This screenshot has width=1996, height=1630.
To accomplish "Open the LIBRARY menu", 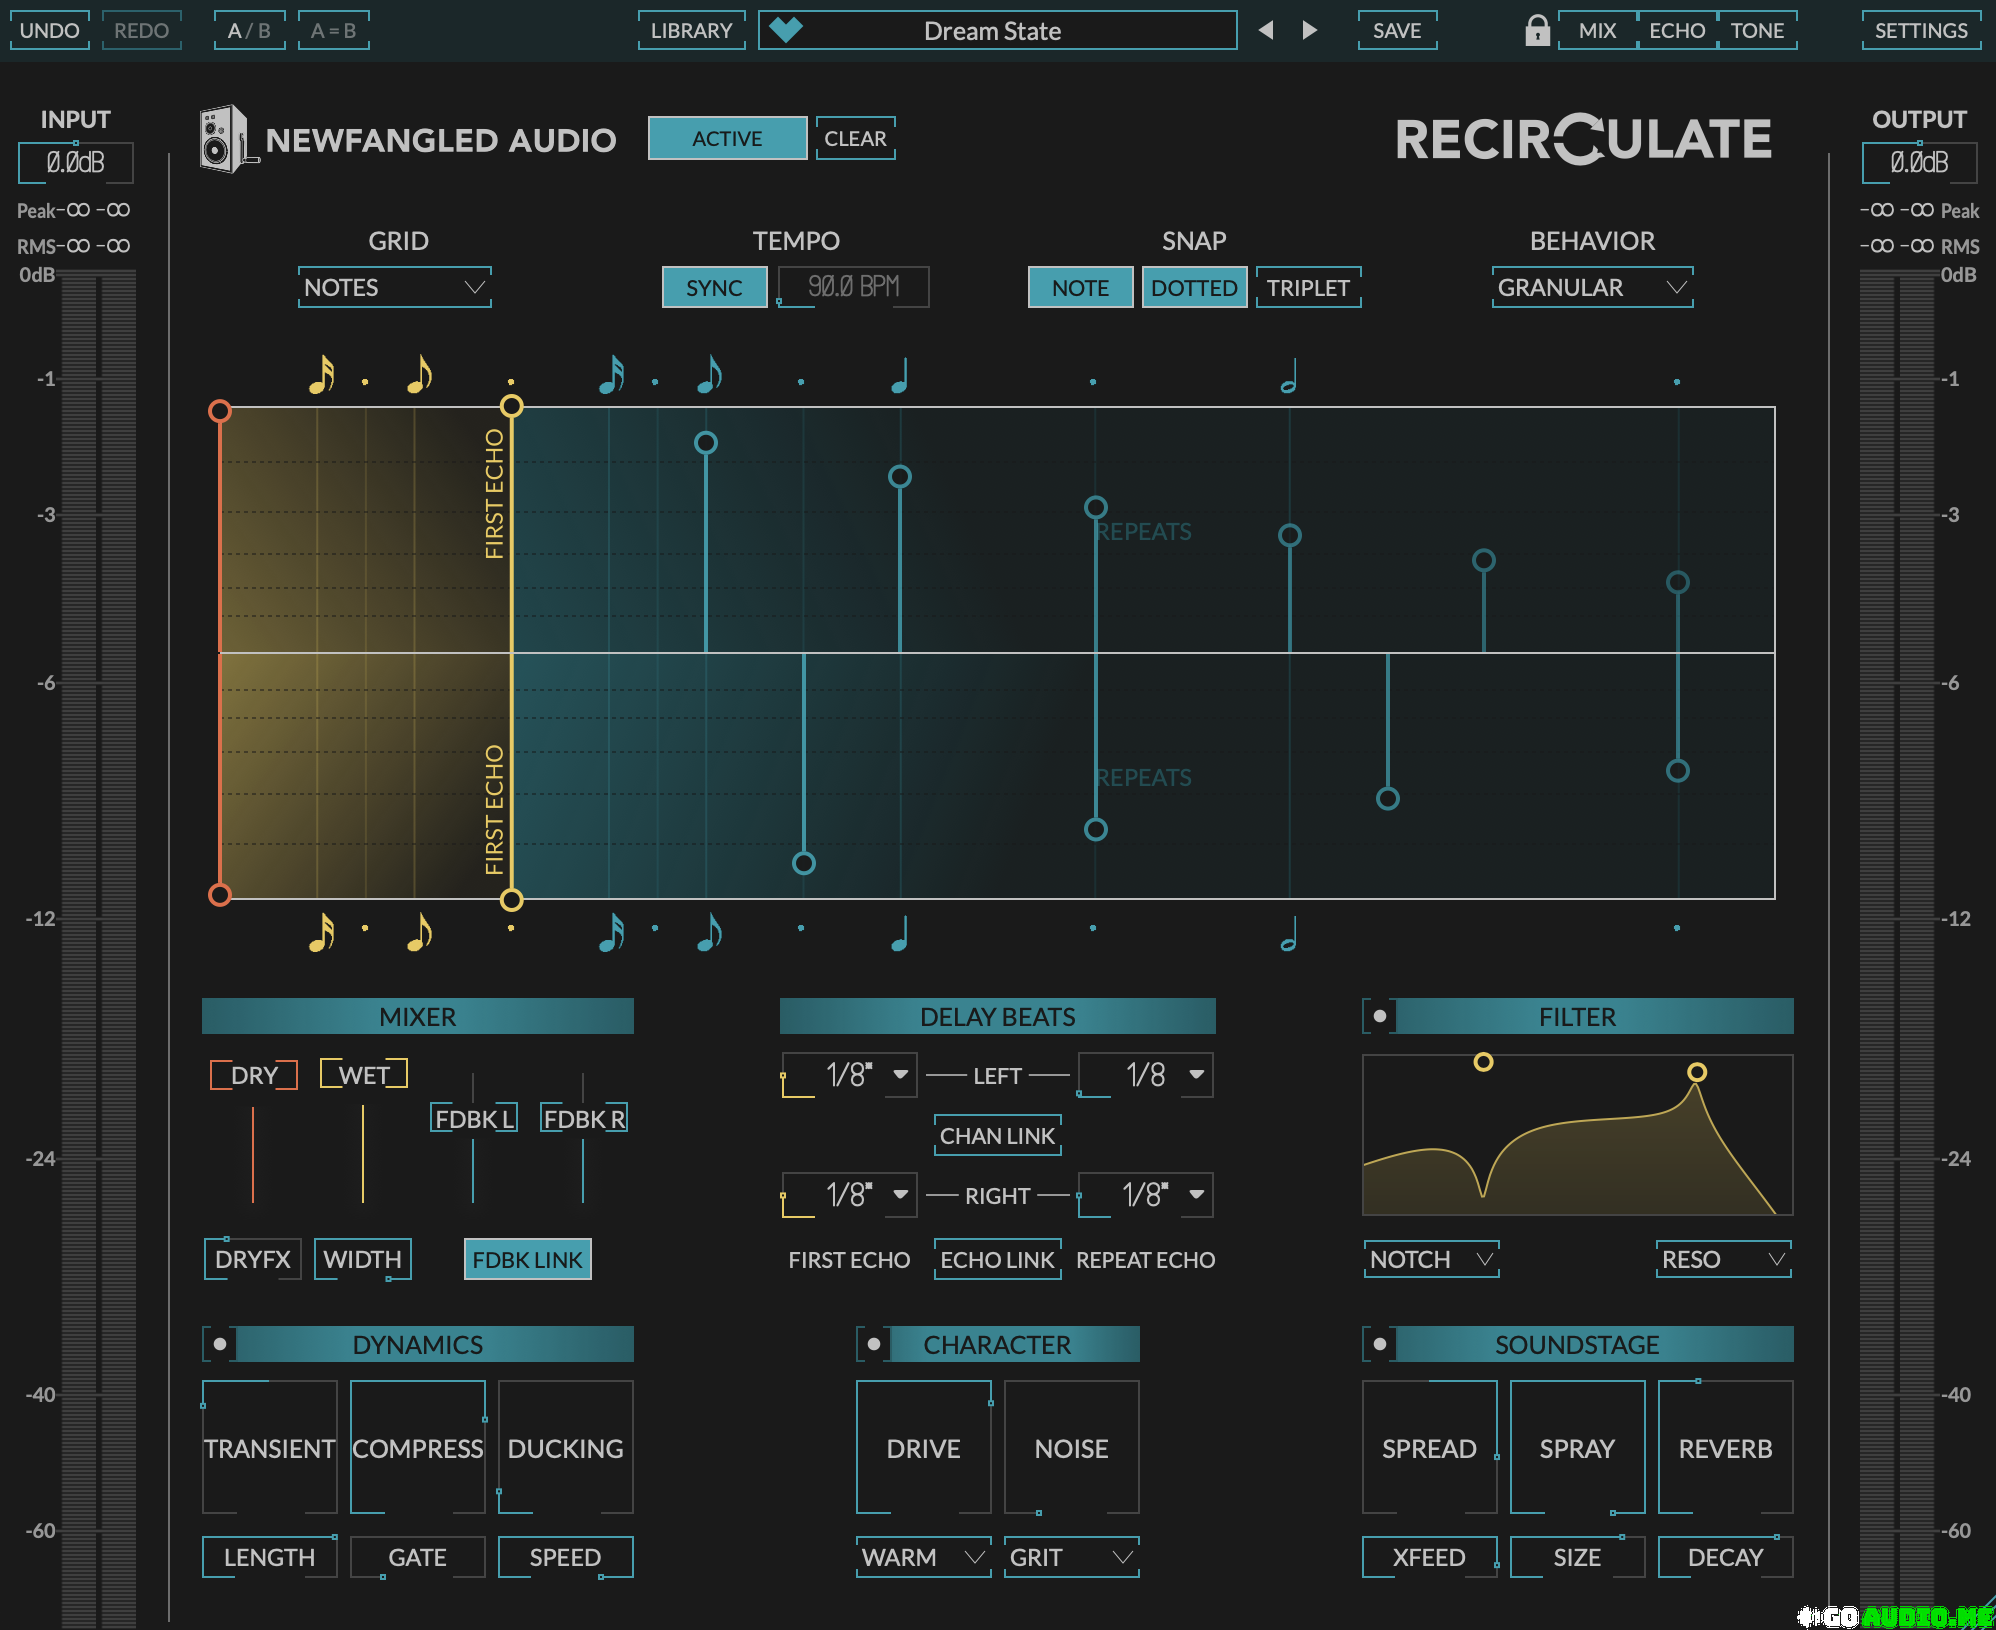I will tap(691, 30).
